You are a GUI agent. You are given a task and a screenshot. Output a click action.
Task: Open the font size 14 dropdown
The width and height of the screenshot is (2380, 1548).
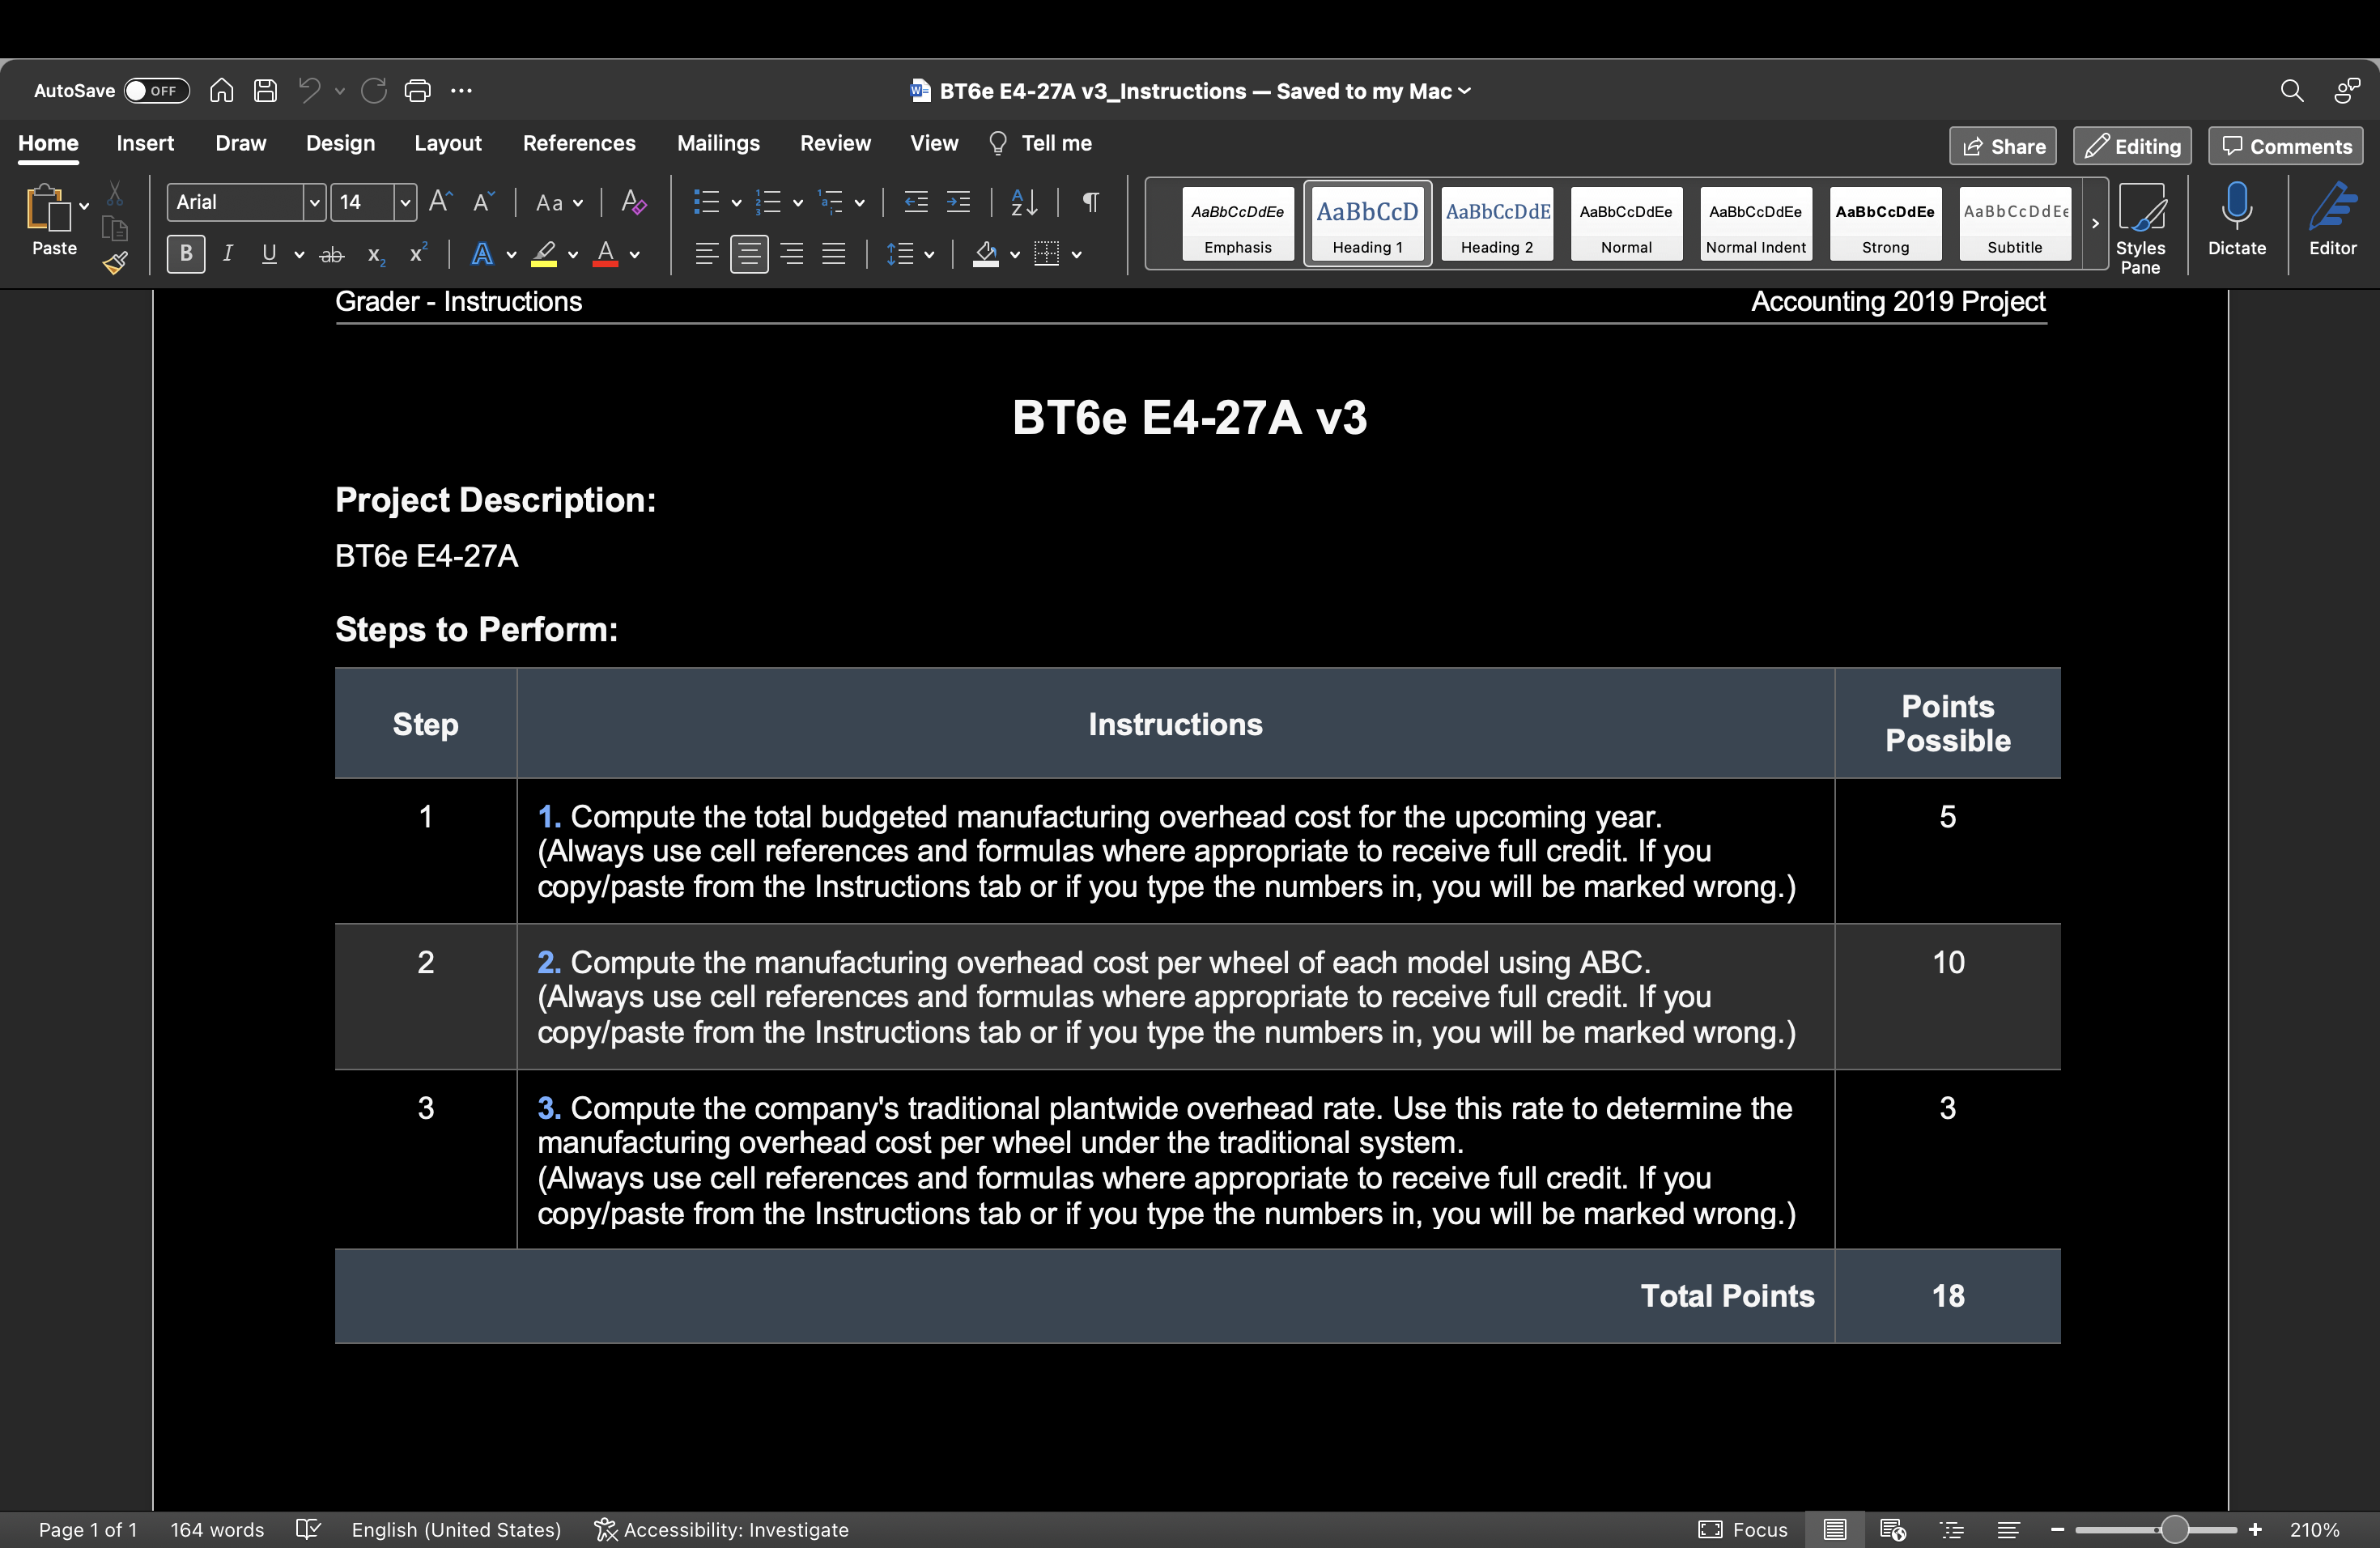tap(404, 202)
